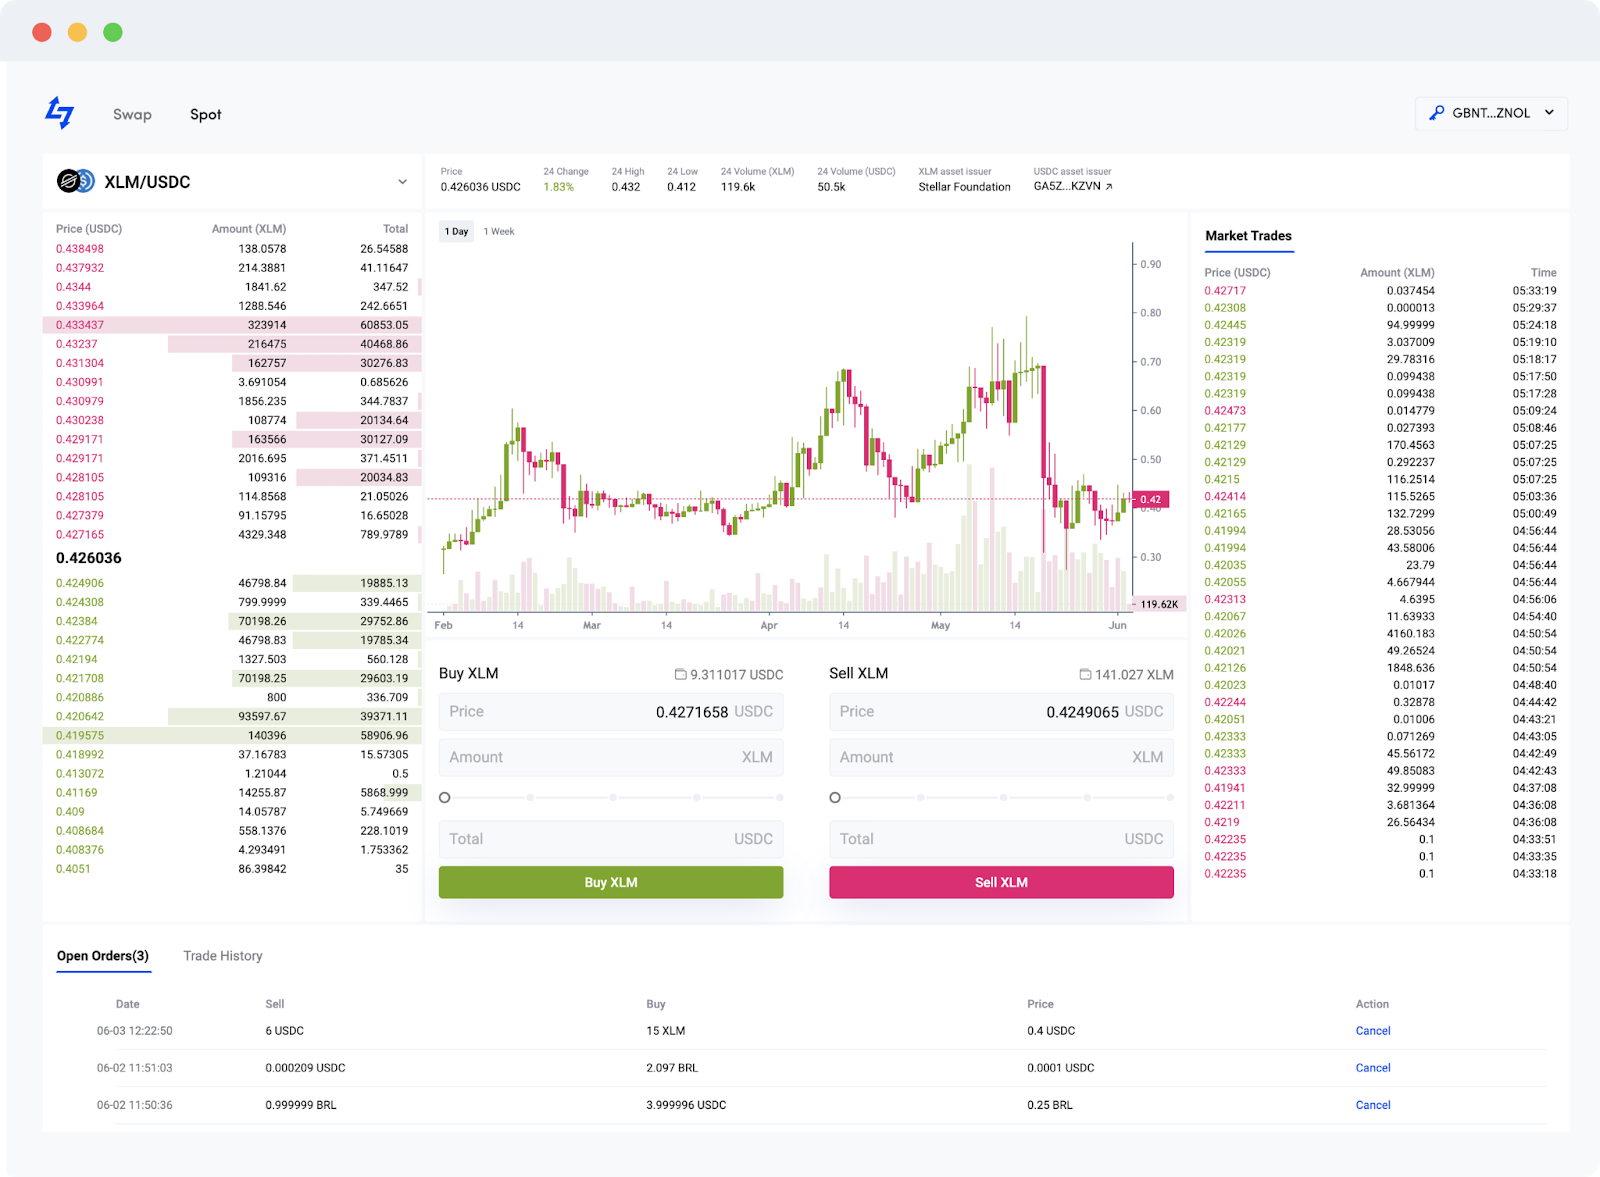Focus the Sell XLM Amount input field
Viewport: 1600px width, 1177px height.
coord(1001,757)
